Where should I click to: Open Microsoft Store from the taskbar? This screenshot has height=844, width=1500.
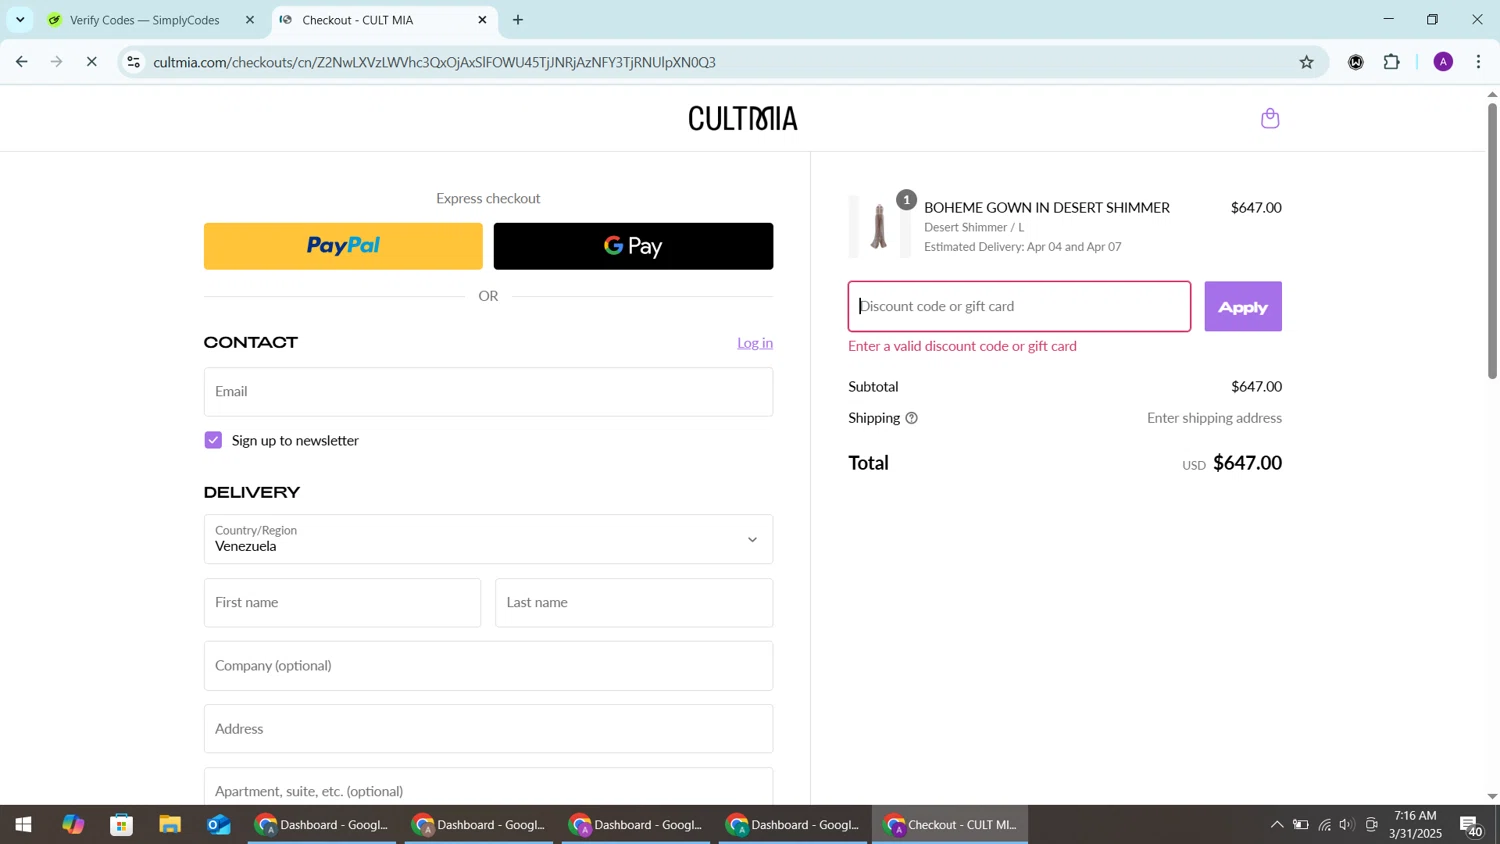[x=122, y=825]
